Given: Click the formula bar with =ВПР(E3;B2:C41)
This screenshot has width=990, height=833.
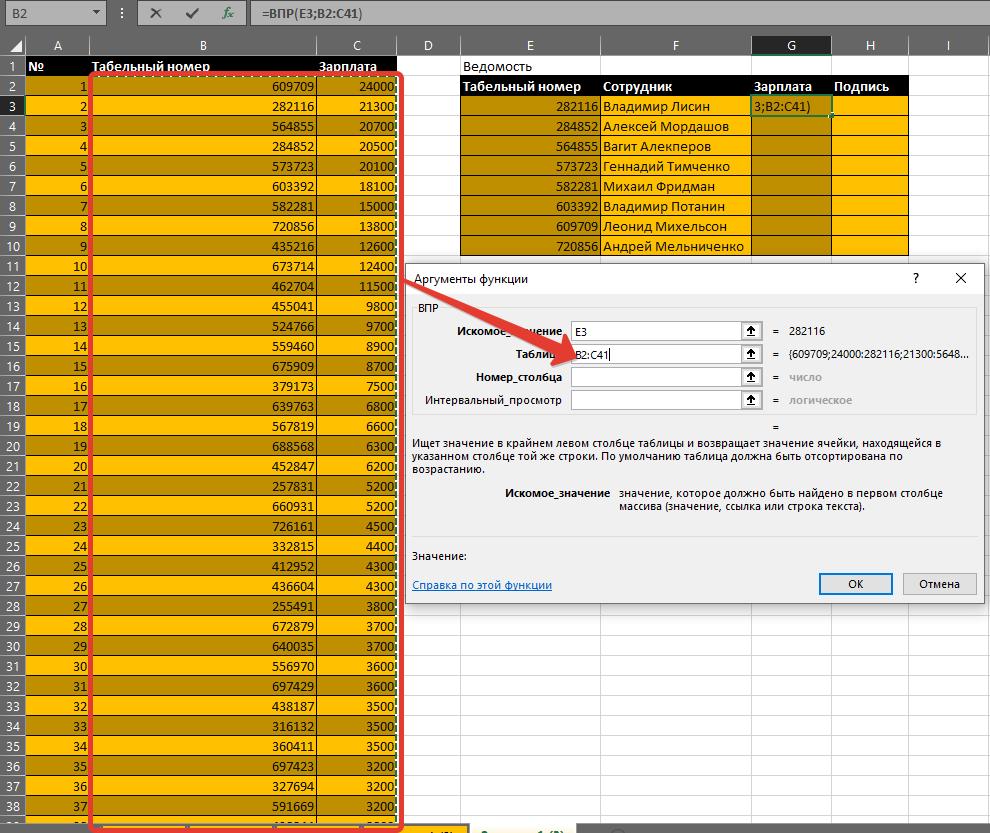Looking at the screenshot, I should (x=619, y=13).
